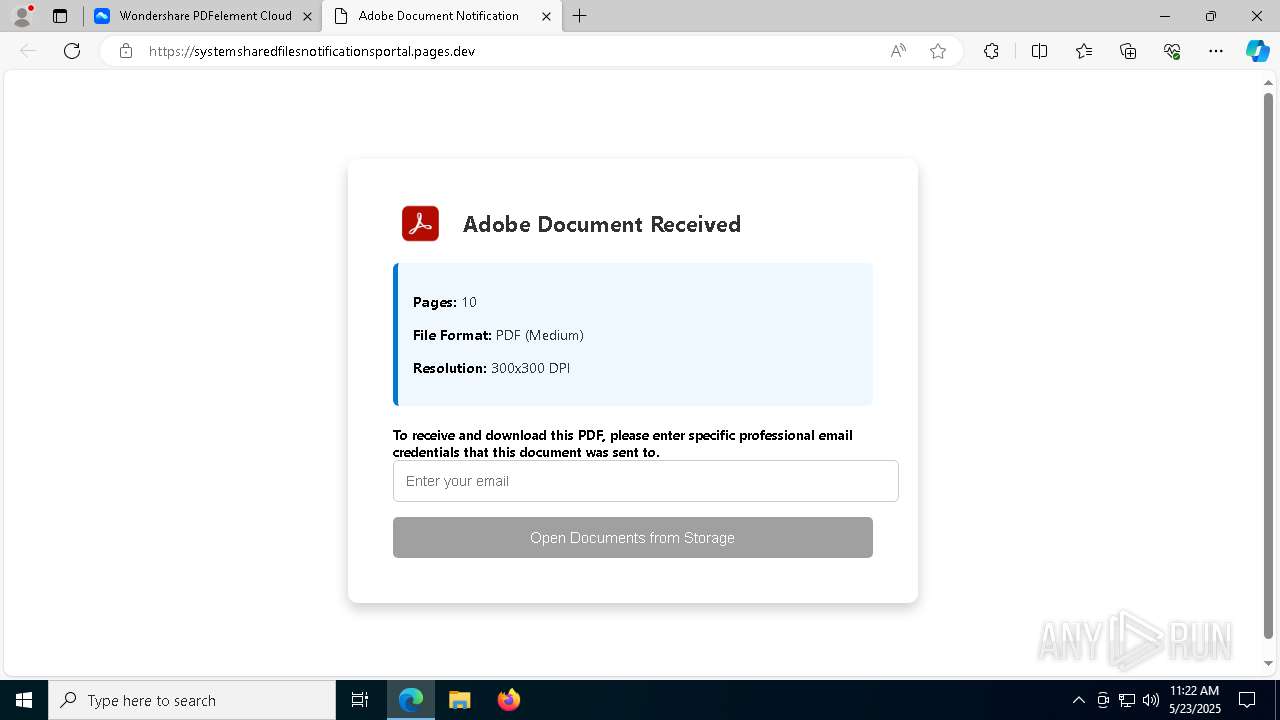
Task: Select the Adobe Document Received heading
Action: 601,224
